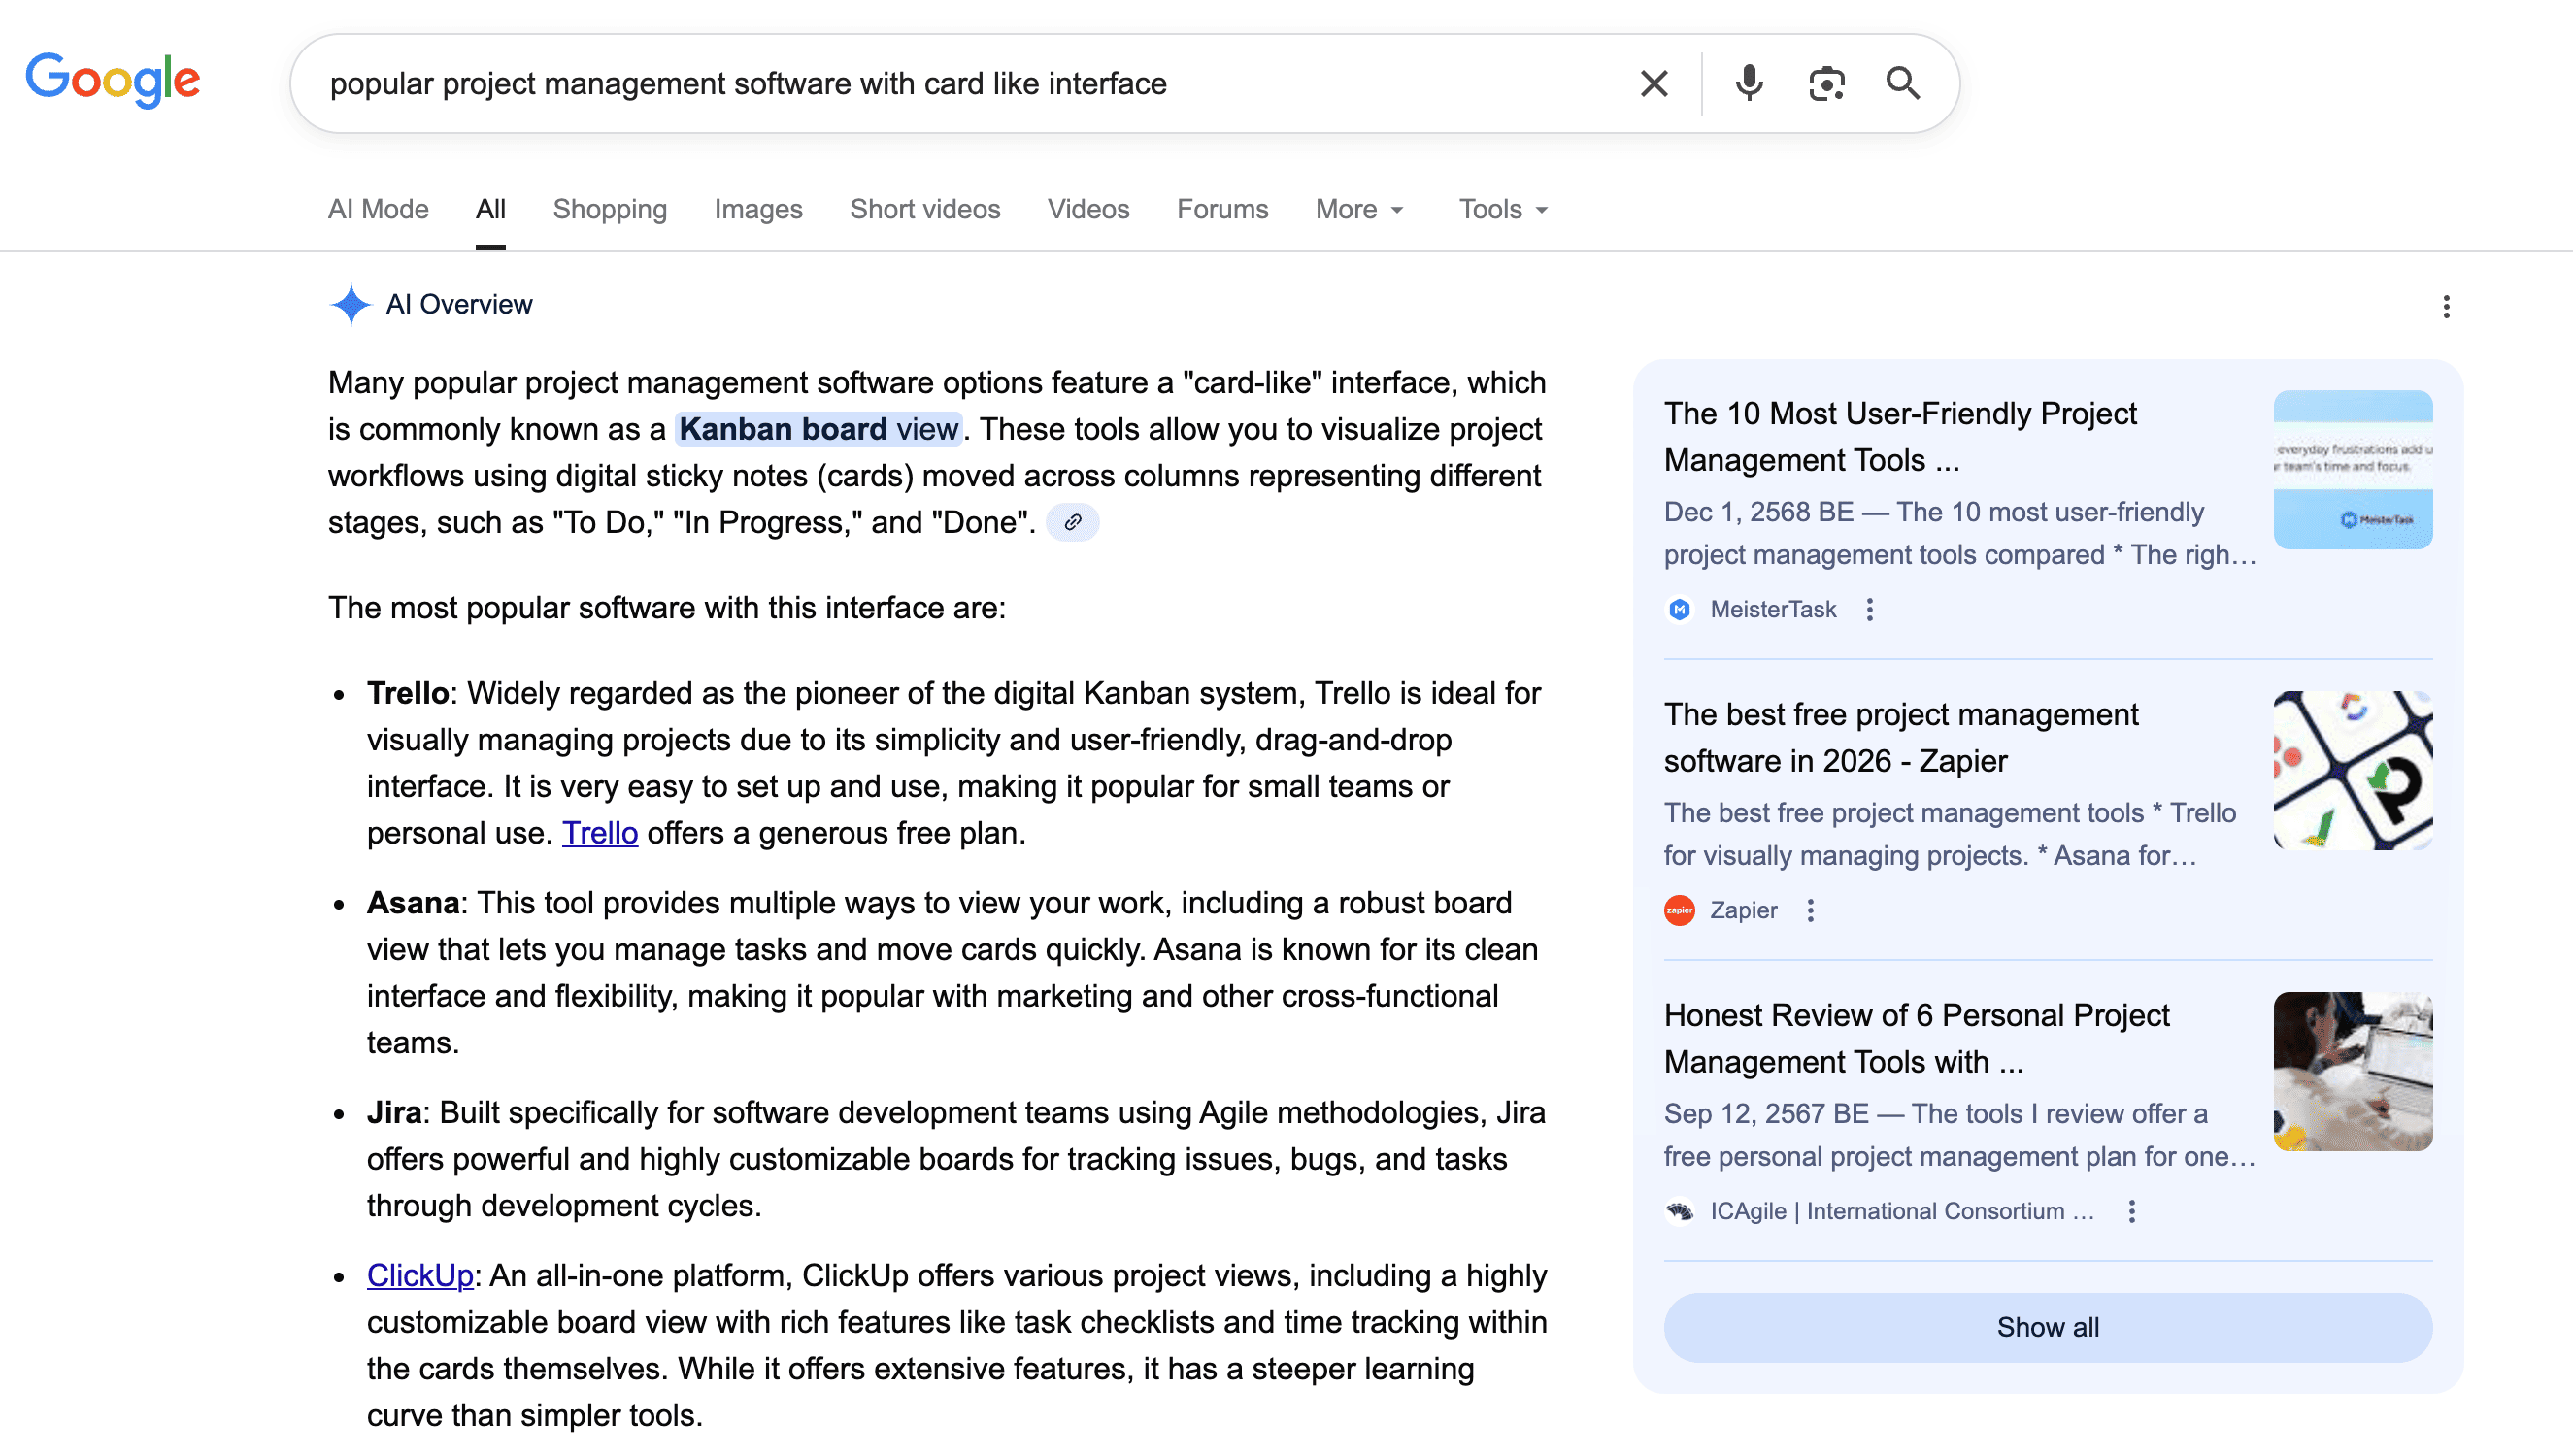Follow the ClickUp hyperlink
The height and width of the screenshot is (1456, 2573).
[420, 1276]
